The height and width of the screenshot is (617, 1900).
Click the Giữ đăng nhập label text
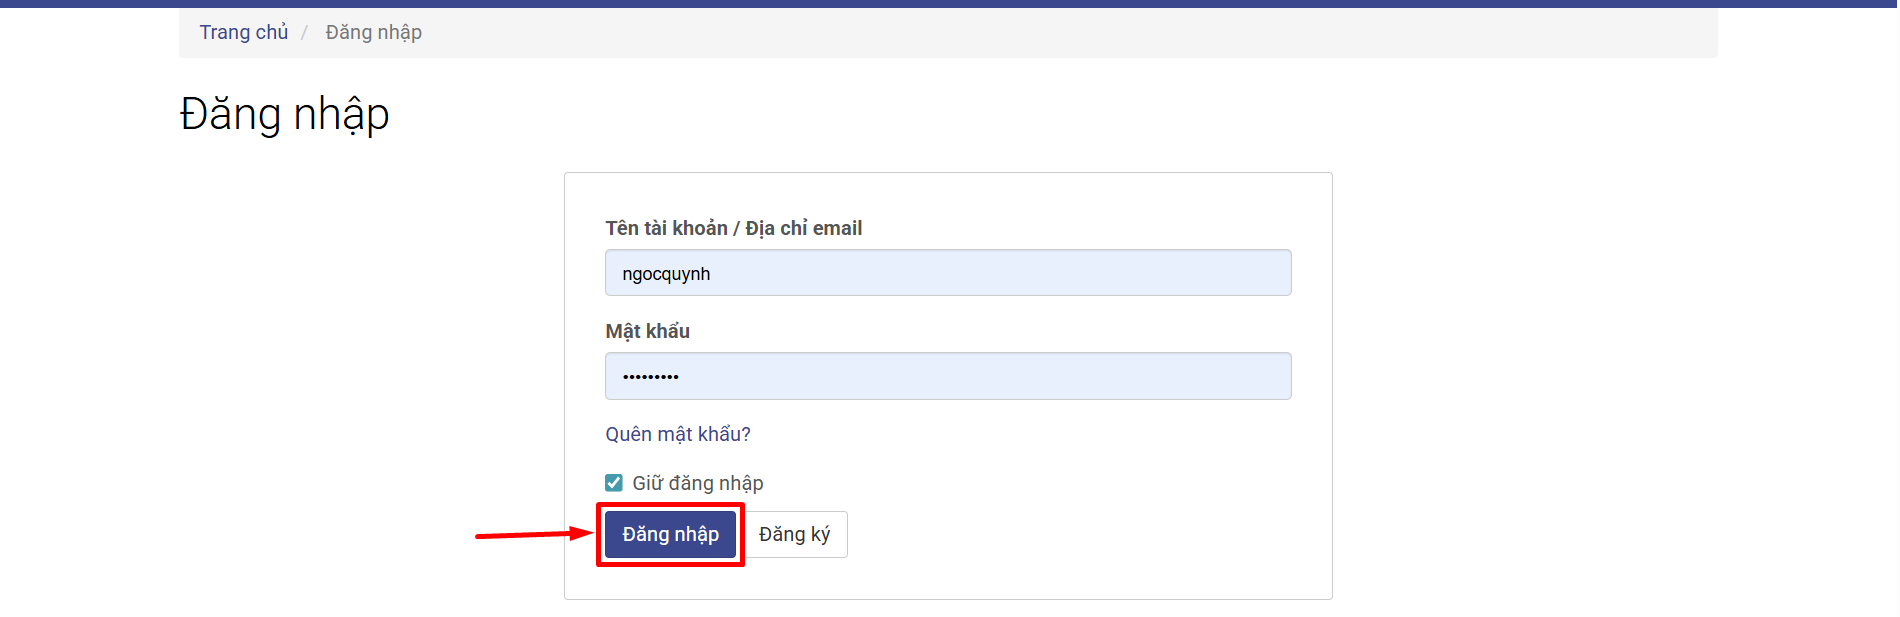pos(697,483)
